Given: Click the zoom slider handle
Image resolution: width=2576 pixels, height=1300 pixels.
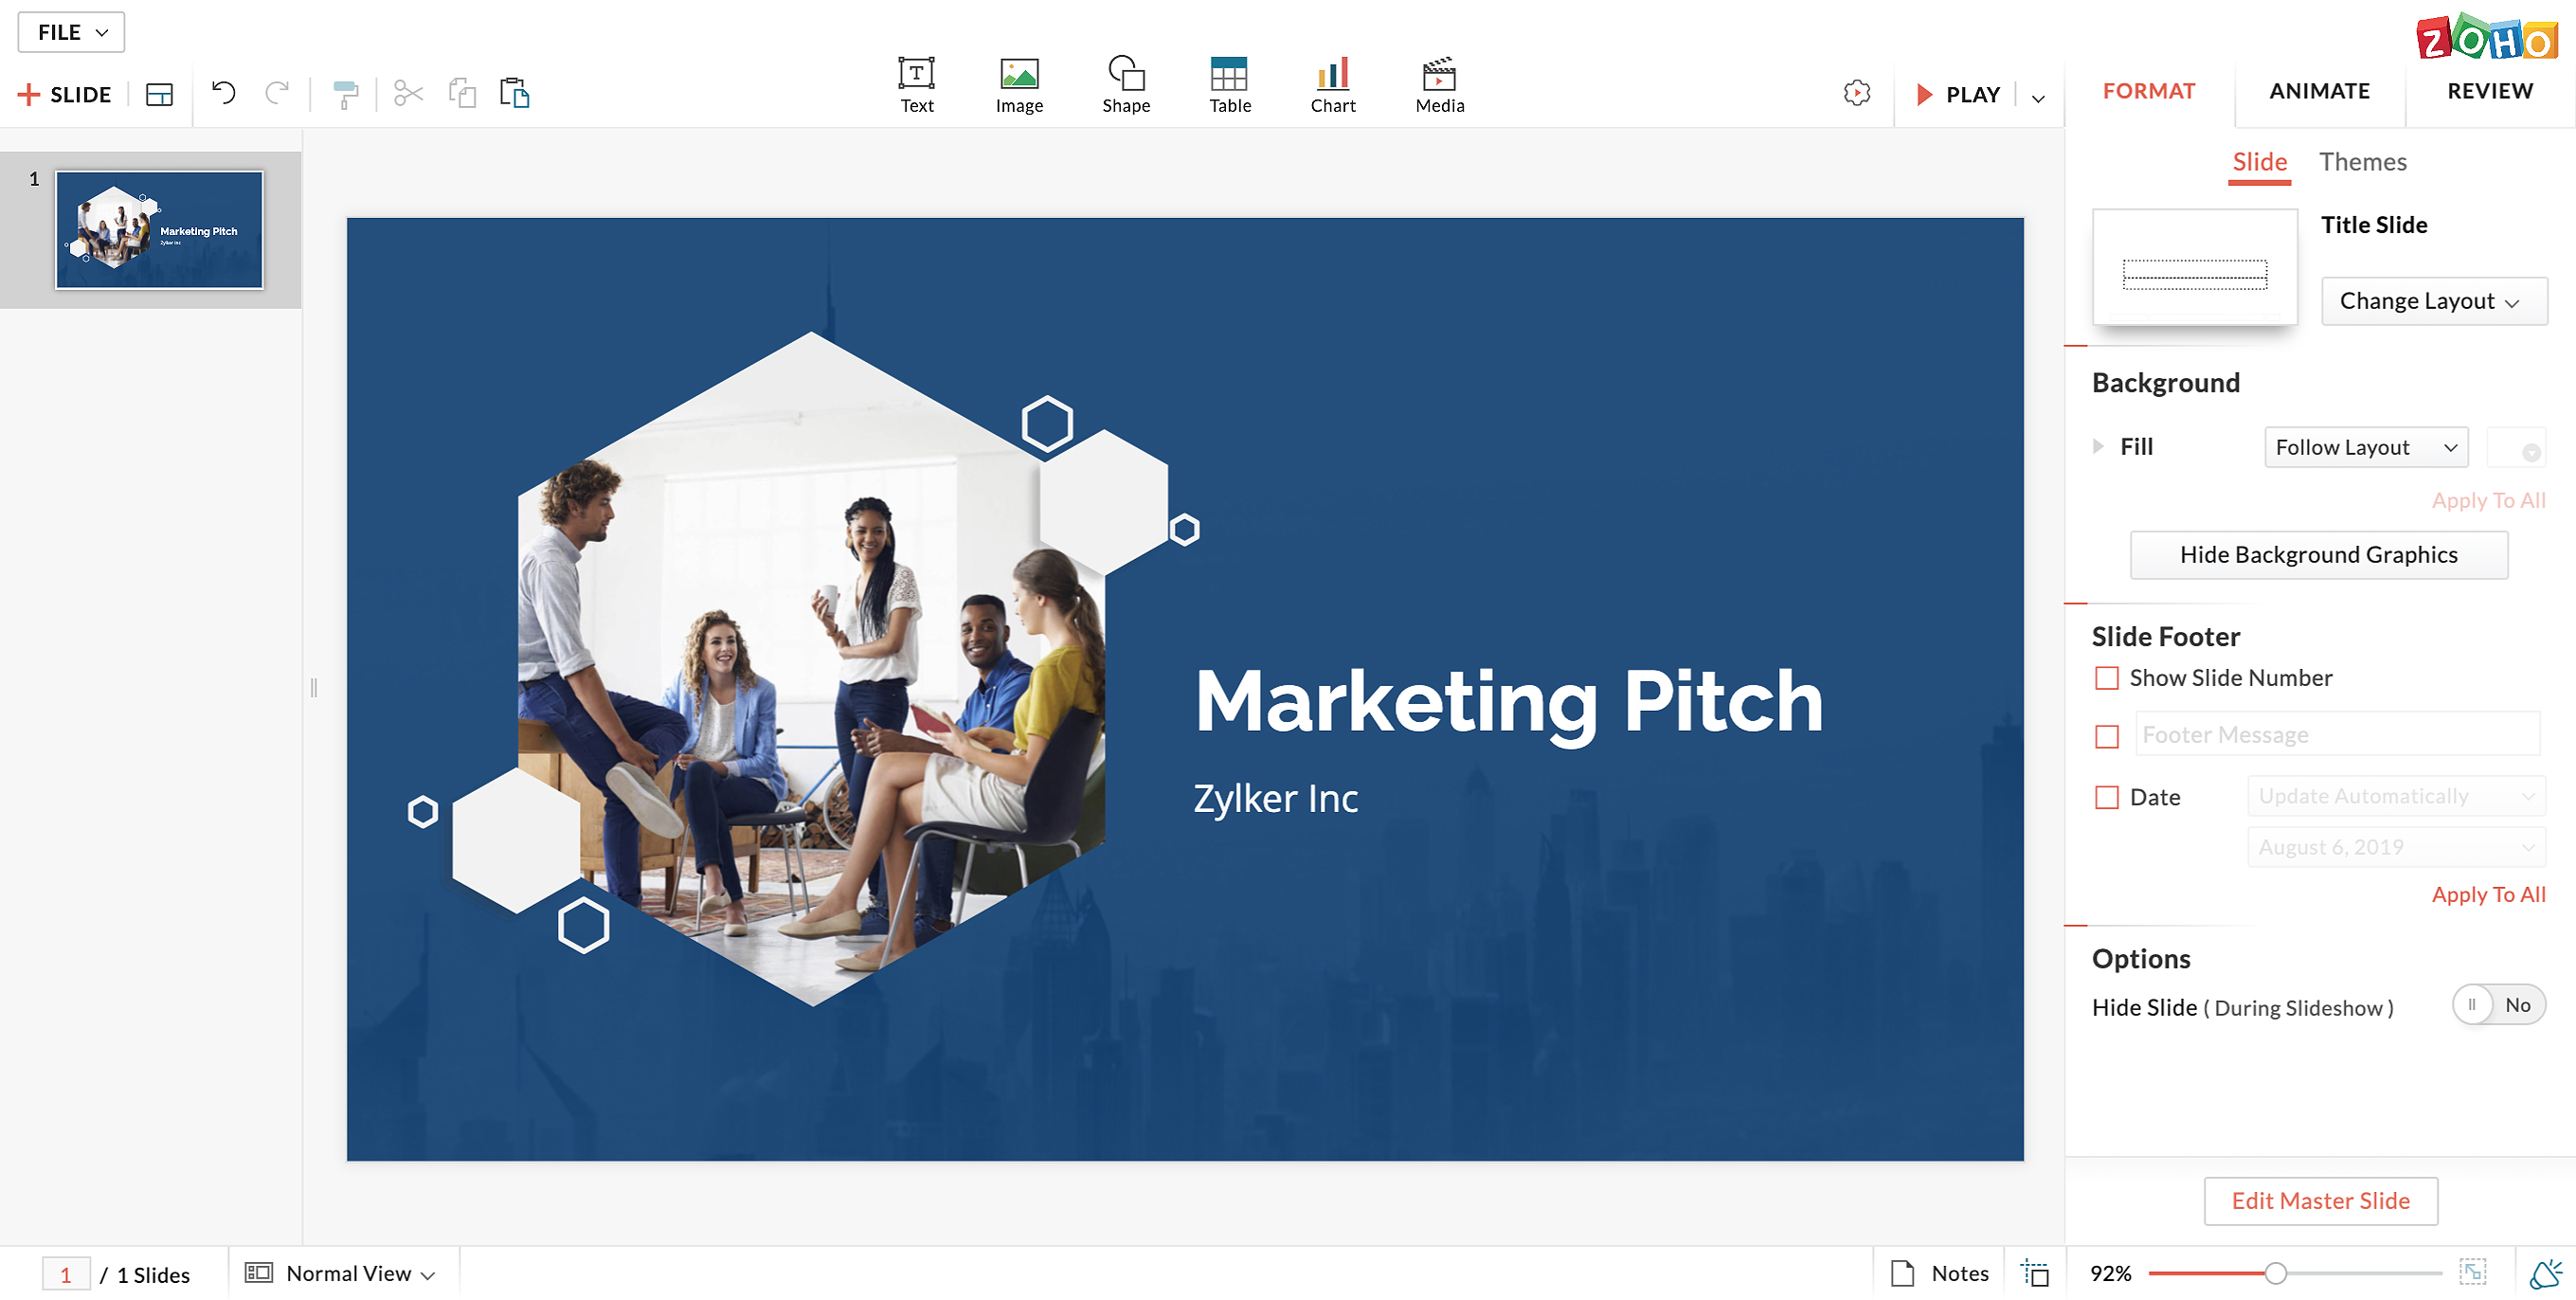Looking at the screenshot, I should 2275,1273.
